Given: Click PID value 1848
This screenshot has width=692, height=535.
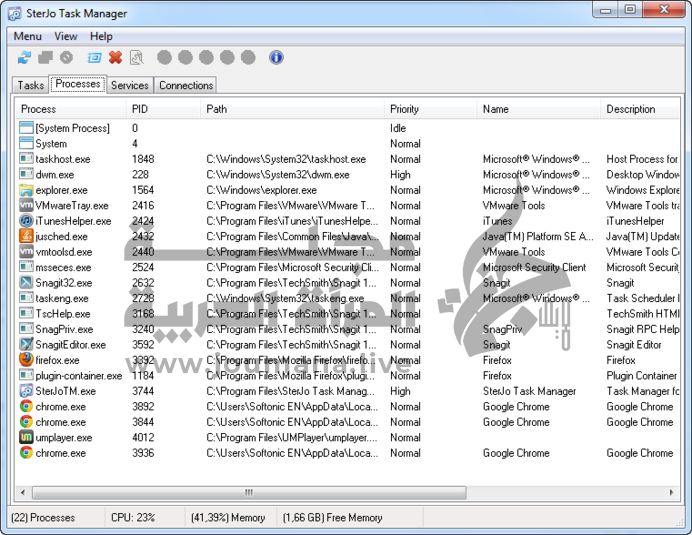Looking at the screenshot, I should coord(143,159).
